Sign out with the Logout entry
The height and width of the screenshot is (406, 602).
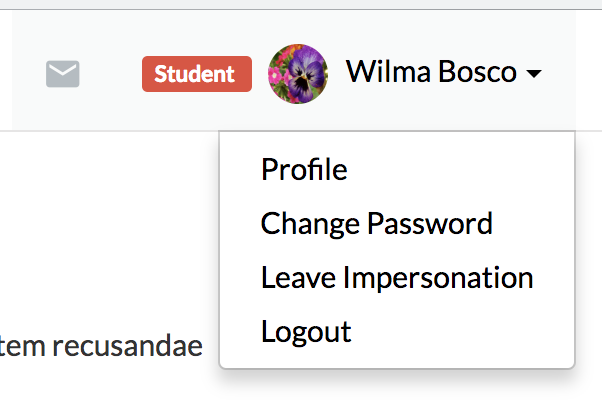tap(306, 331)
